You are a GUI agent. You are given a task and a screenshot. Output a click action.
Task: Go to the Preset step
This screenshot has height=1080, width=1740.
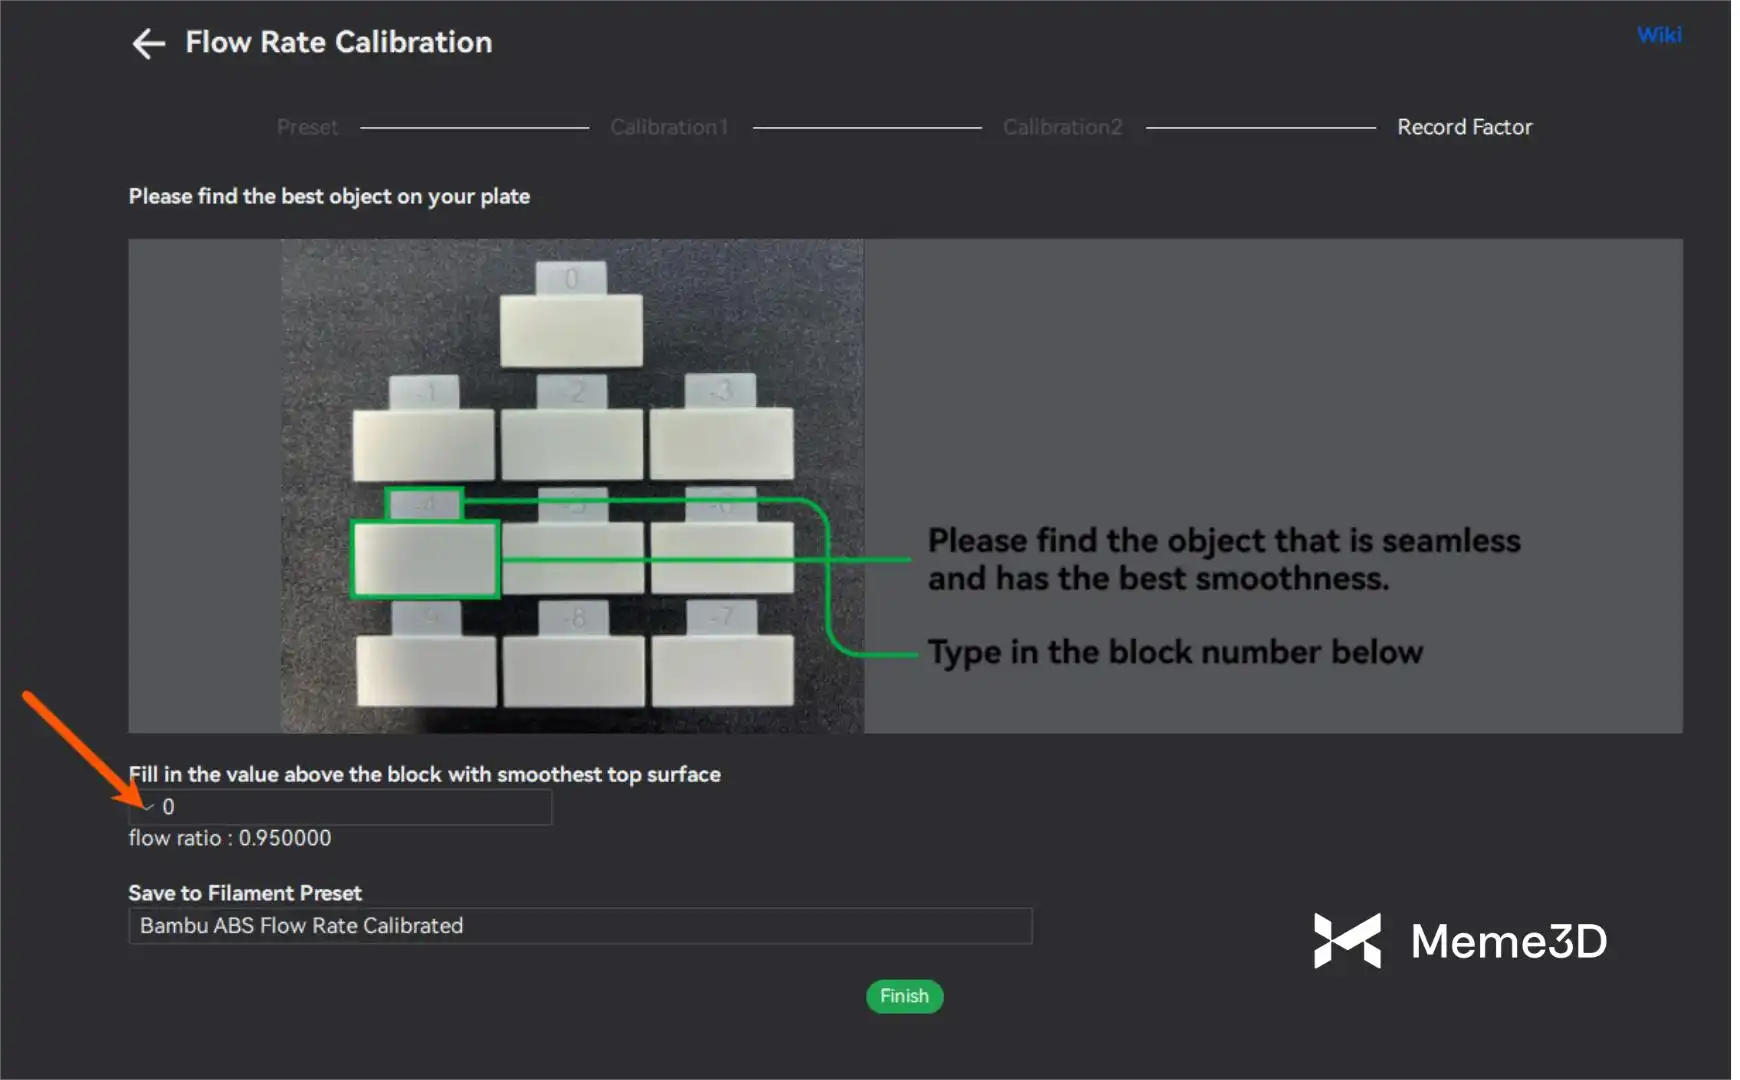pyautogui.click(x=307, y=127)
